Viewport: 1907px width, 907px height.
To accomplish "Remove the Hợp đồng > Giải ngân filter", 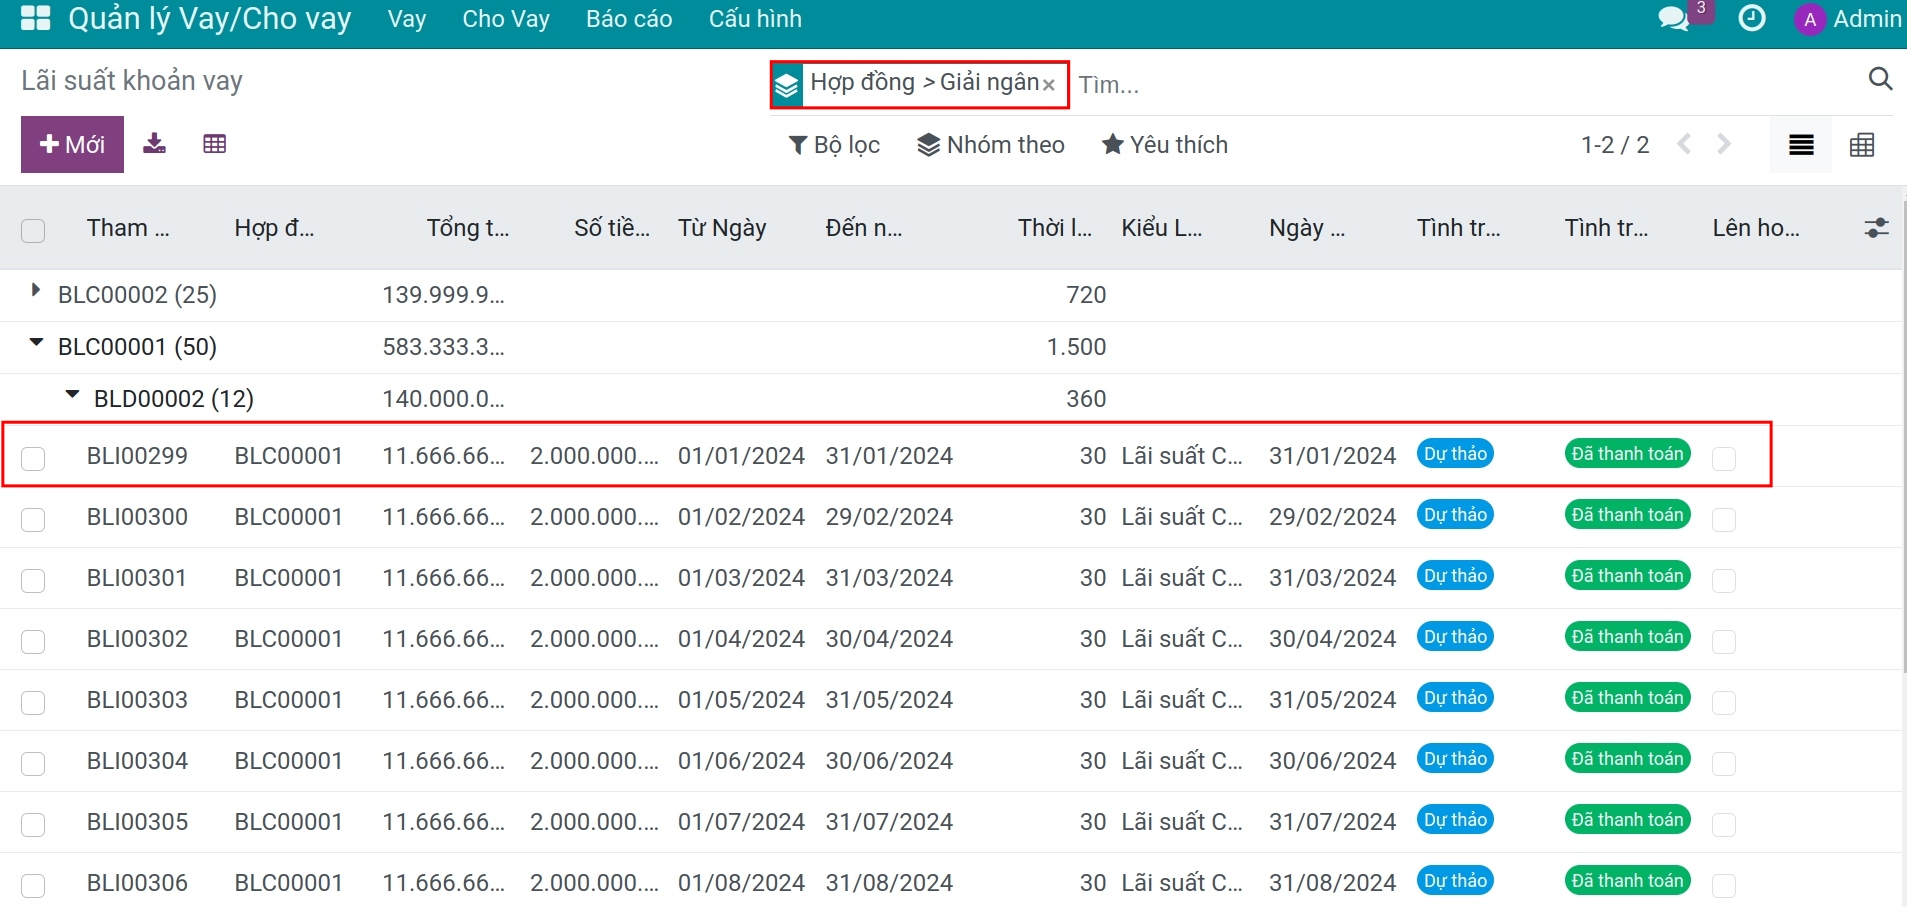I will pos(1049,85).
